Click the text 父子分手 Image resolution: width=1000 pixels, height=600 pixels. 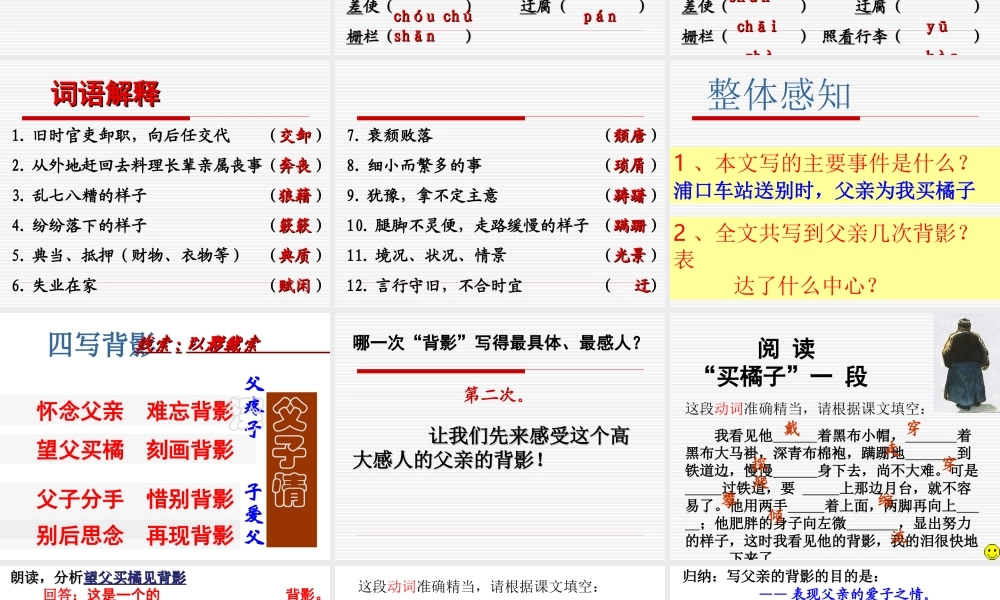point(80,499)
